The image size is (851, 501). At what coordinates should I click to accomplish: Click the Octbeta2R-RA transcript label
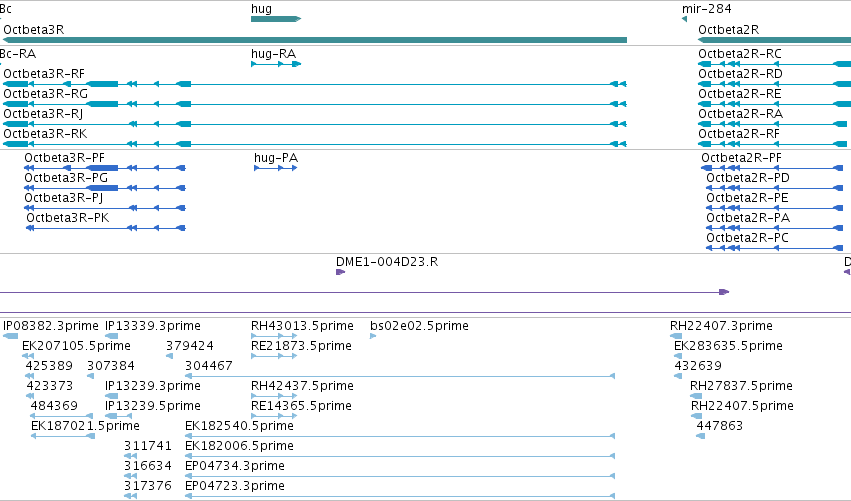[x=740, y=114]
